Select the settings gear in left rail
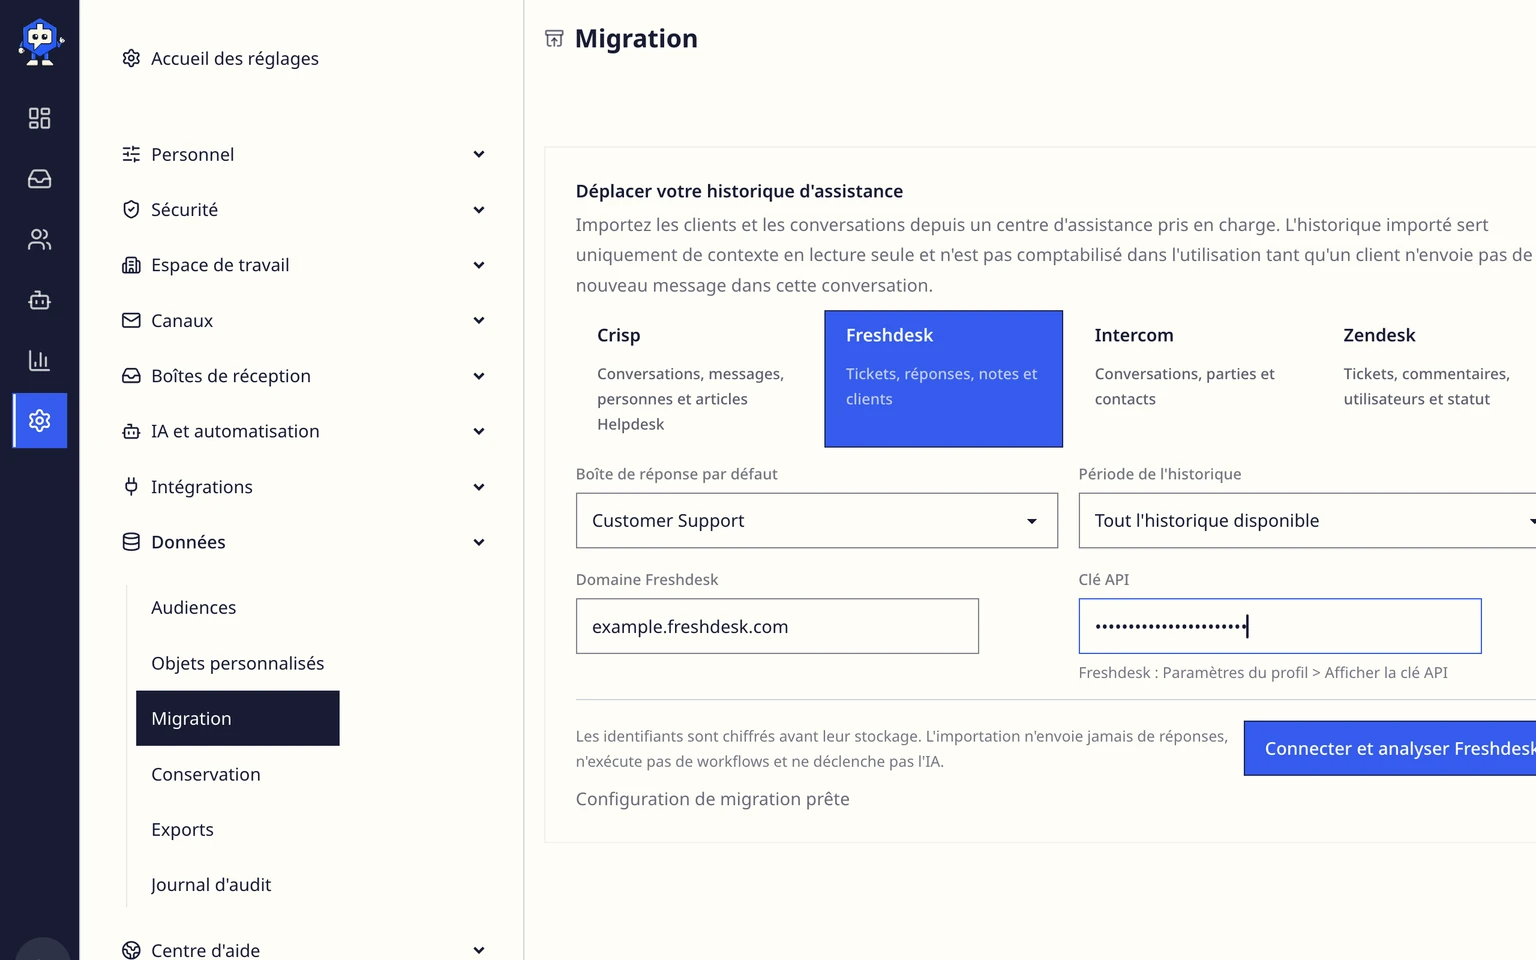Screen dimensions: 1536x960 pyautogui.click(x=40, y=420)
